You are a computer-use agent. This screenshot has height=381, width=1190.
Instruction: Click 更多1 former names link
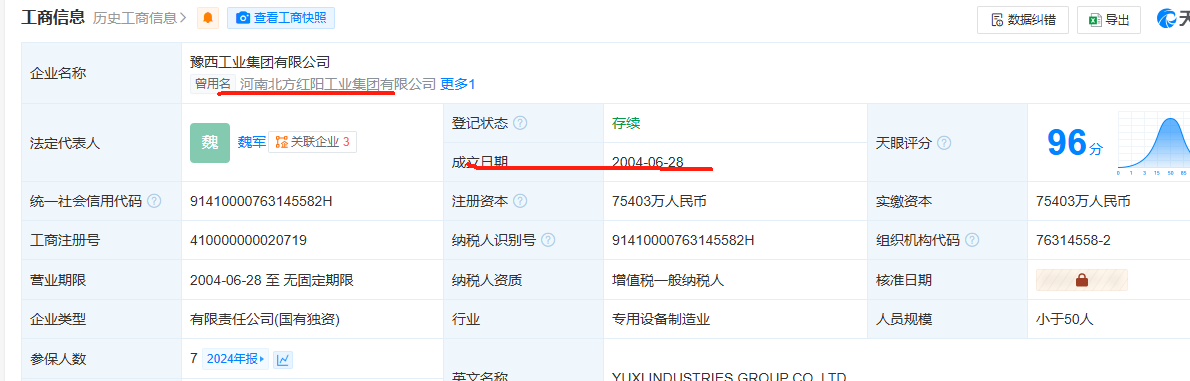point(458,84)
